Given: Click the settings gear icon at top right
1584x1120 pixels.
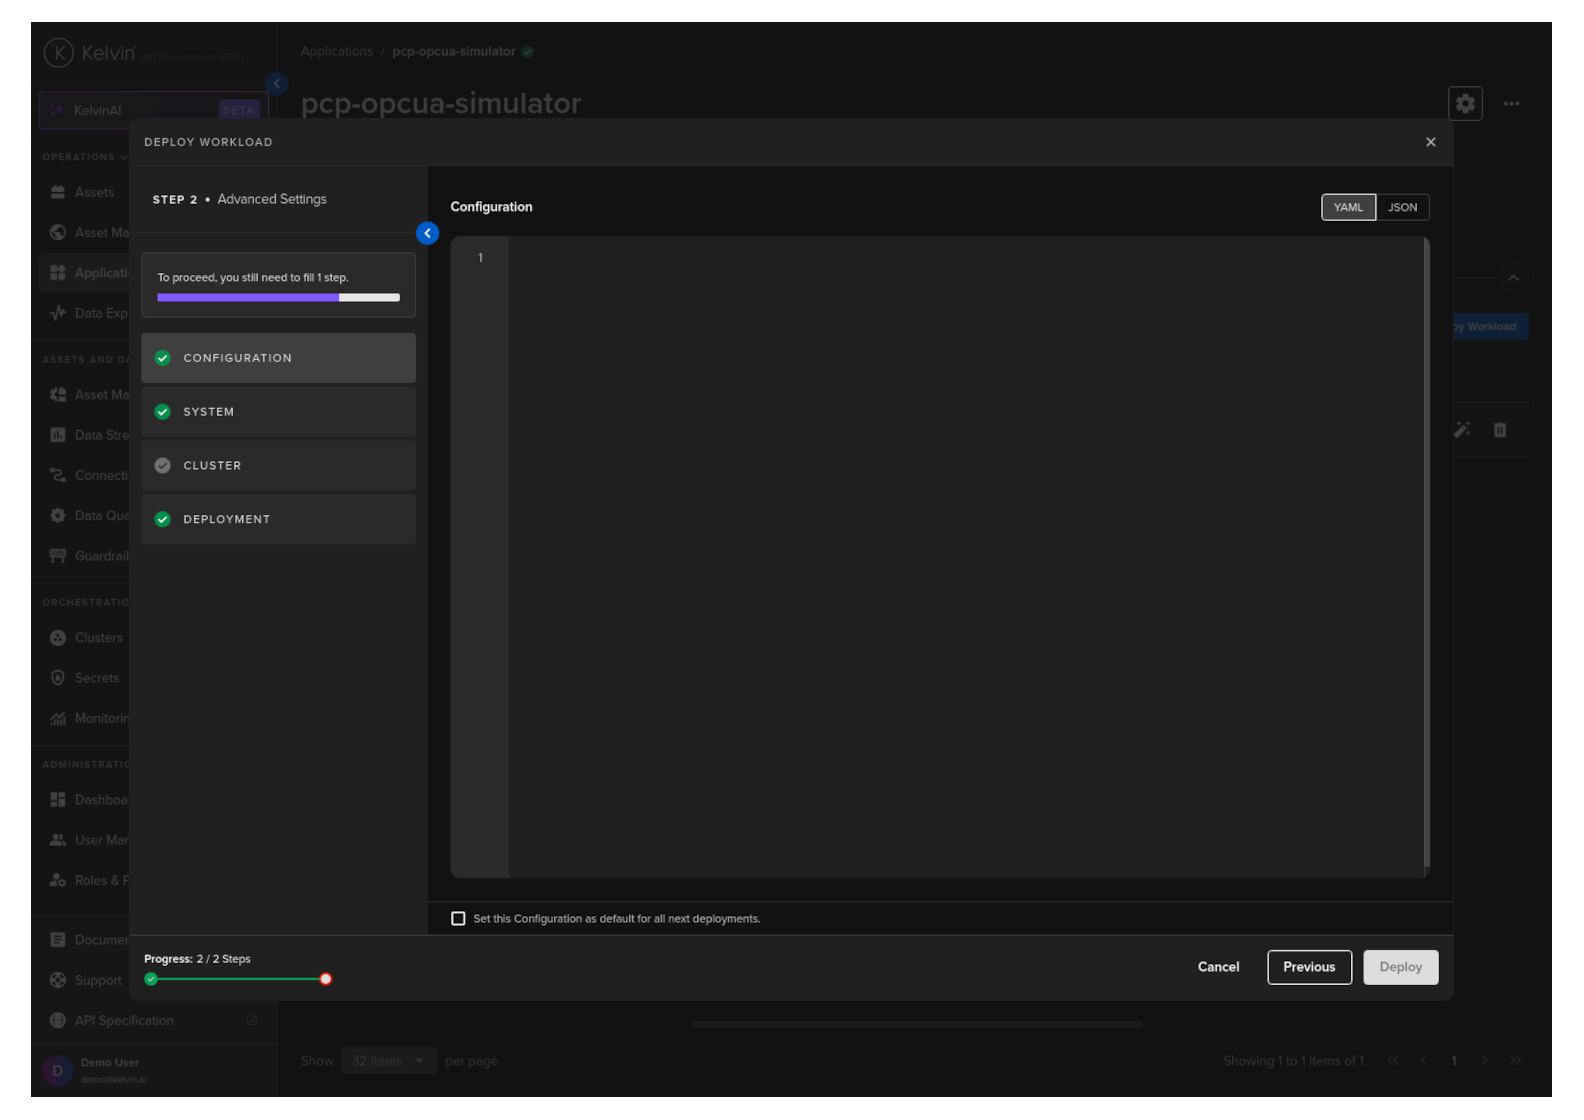Looking at the screenshot, I should point(1464,103).
